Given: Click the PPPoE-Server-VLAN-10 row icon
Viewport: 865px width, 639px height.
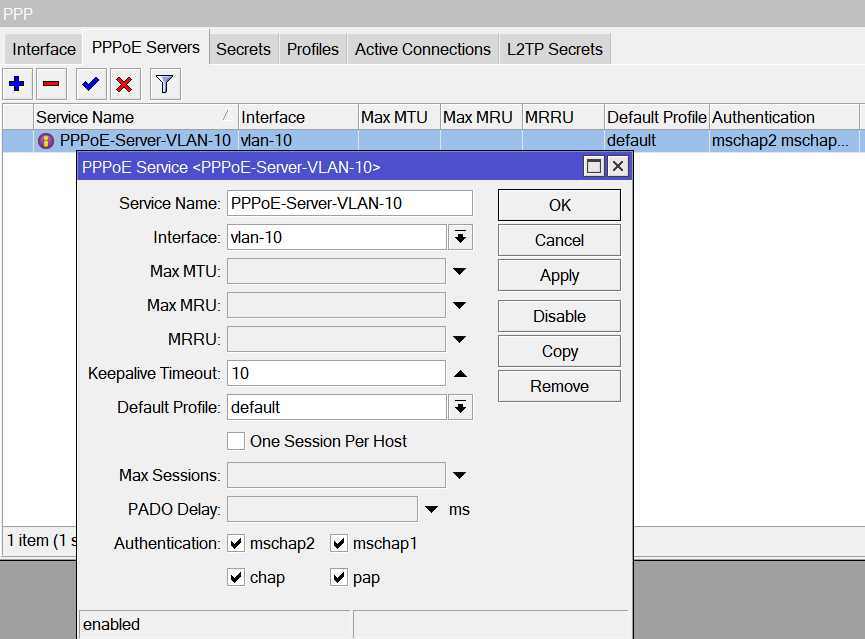Looking at the screenshot, I should point(46,141).
